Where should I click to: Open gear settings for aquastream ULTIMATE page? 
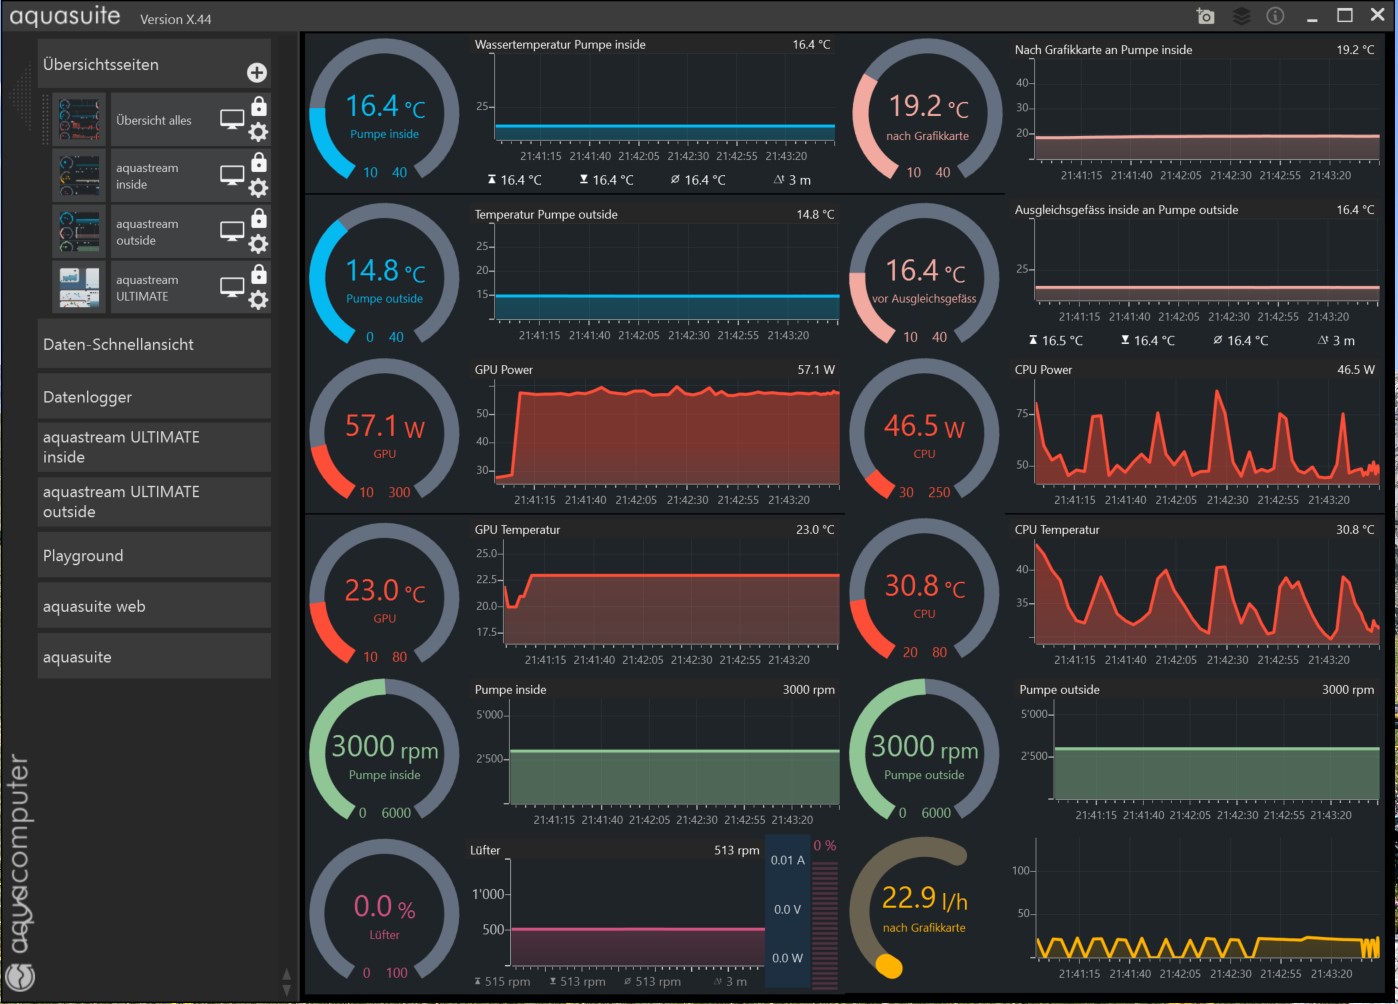coord(258,300)
